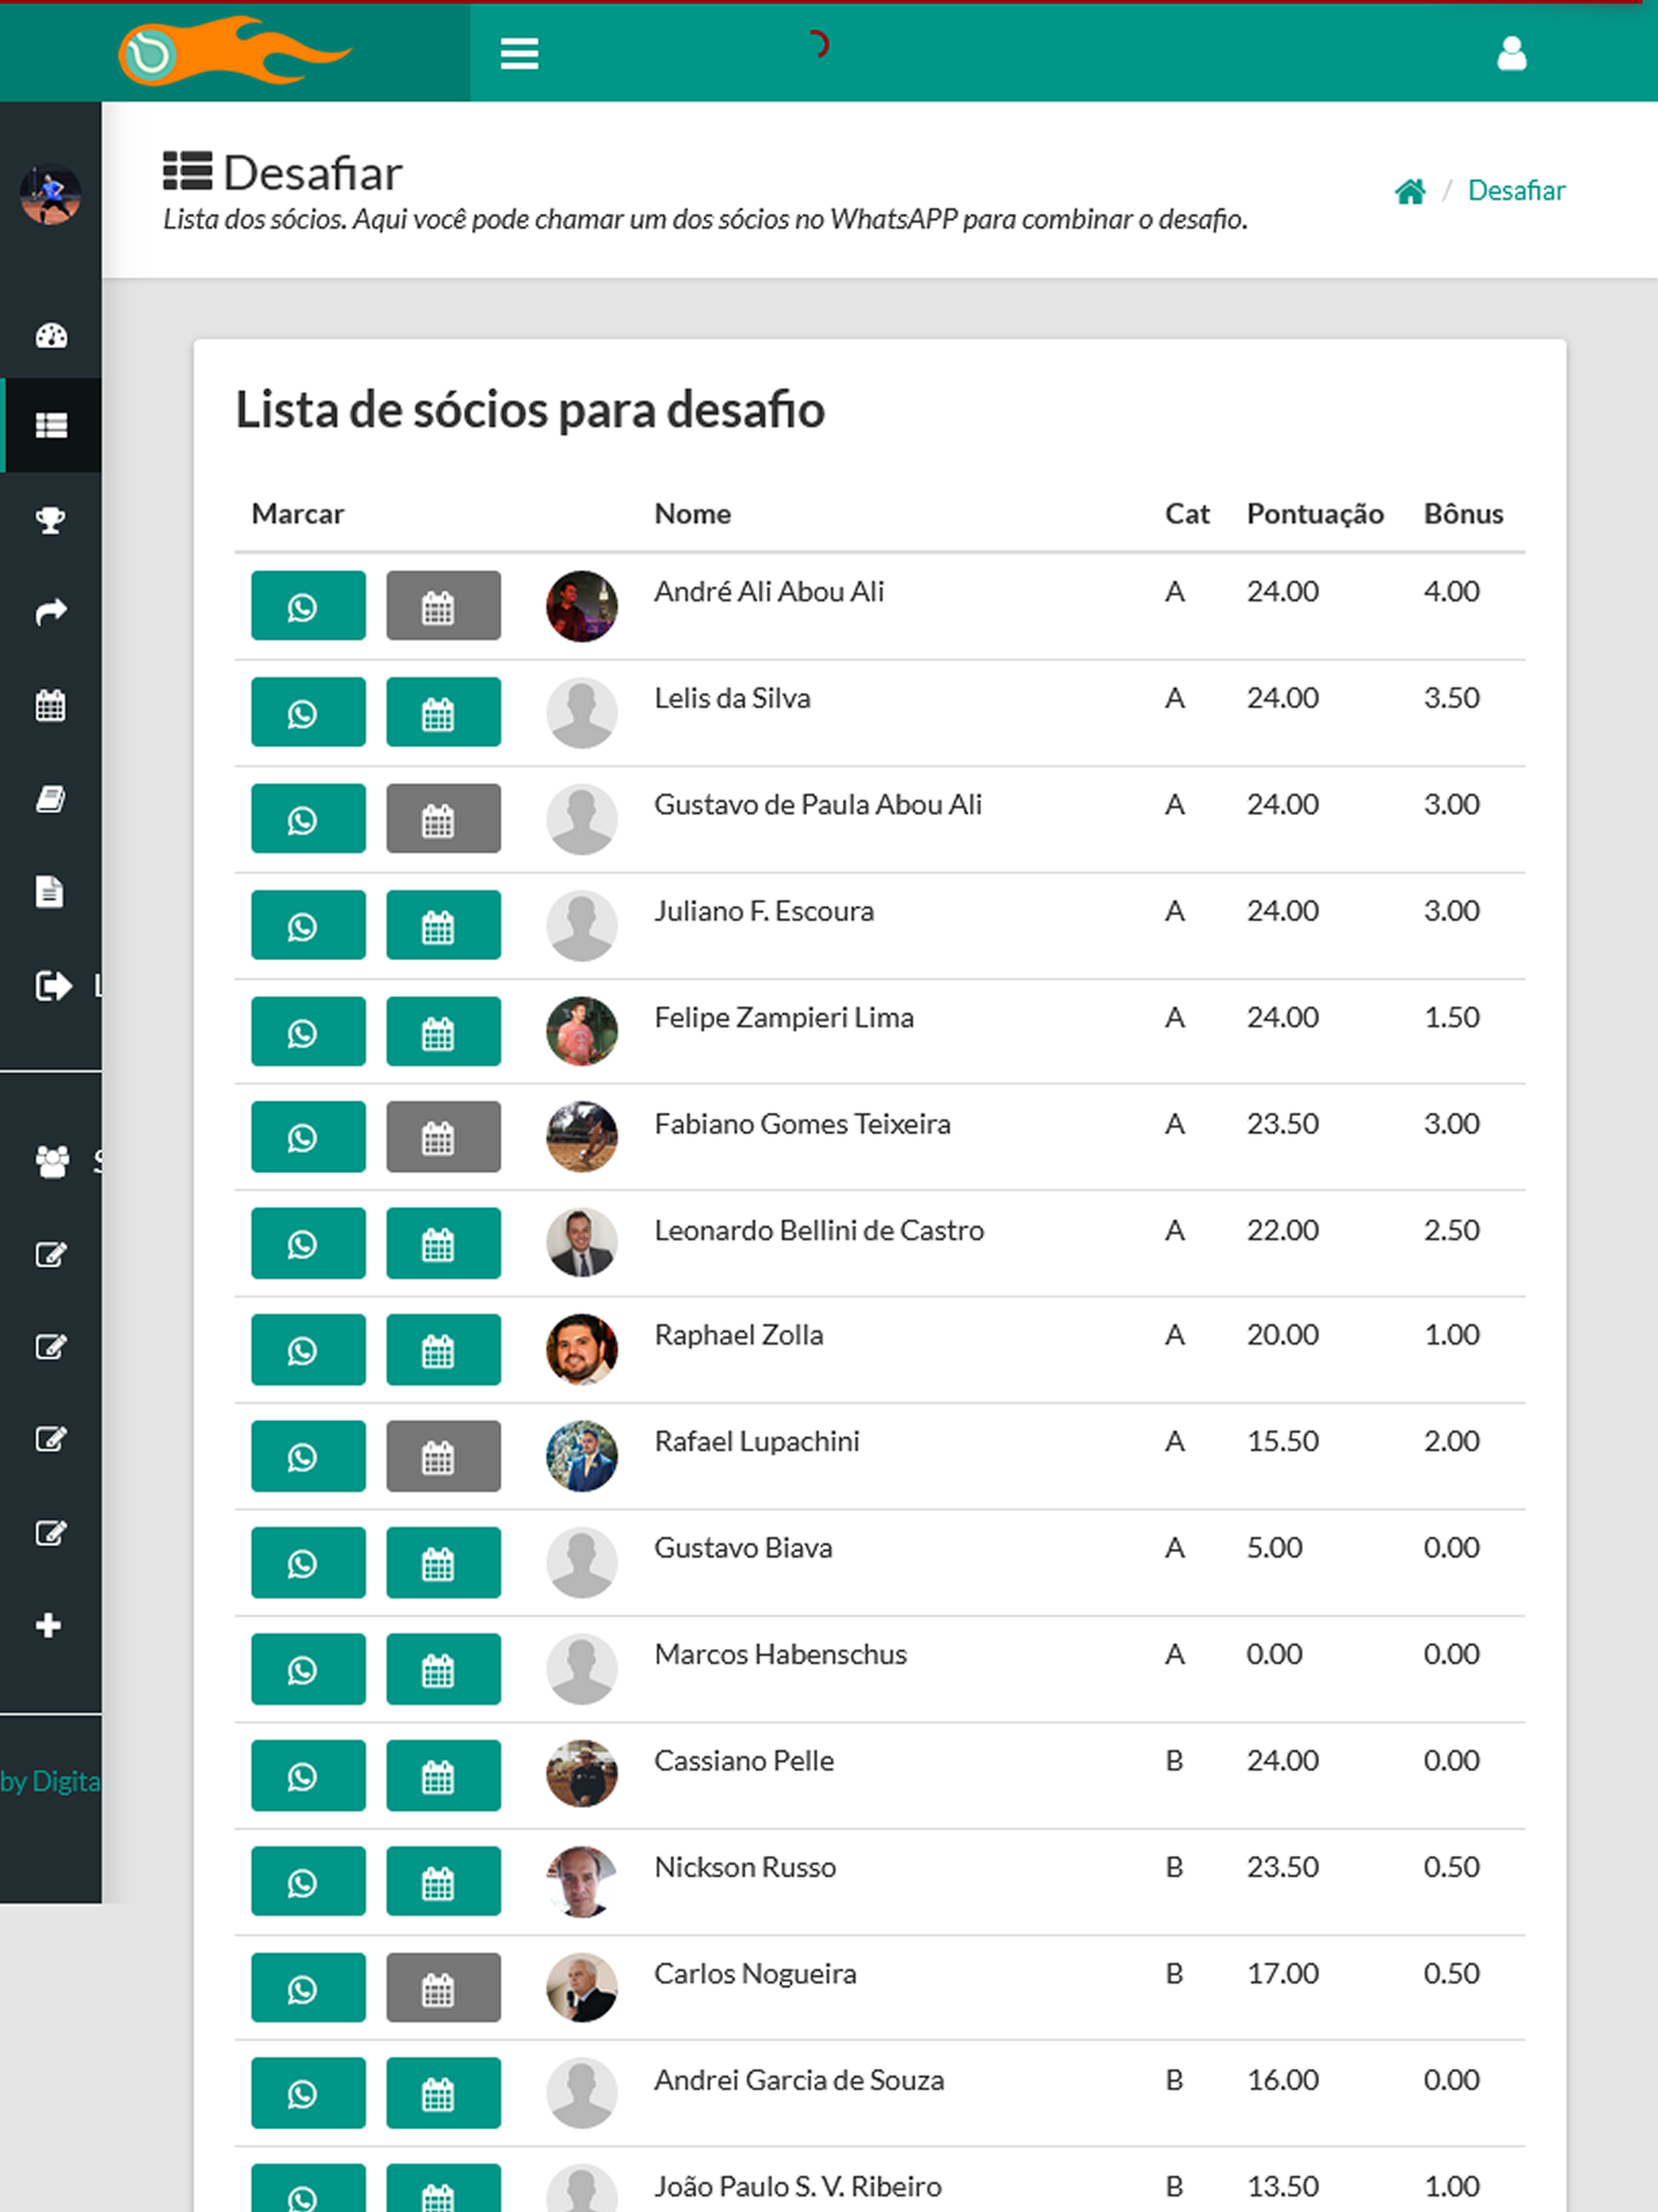Click the 4.00 bonus of André Ali Abou Ali
1658x2212 pixels.
pyautogui.click(x=1451, y=592)
